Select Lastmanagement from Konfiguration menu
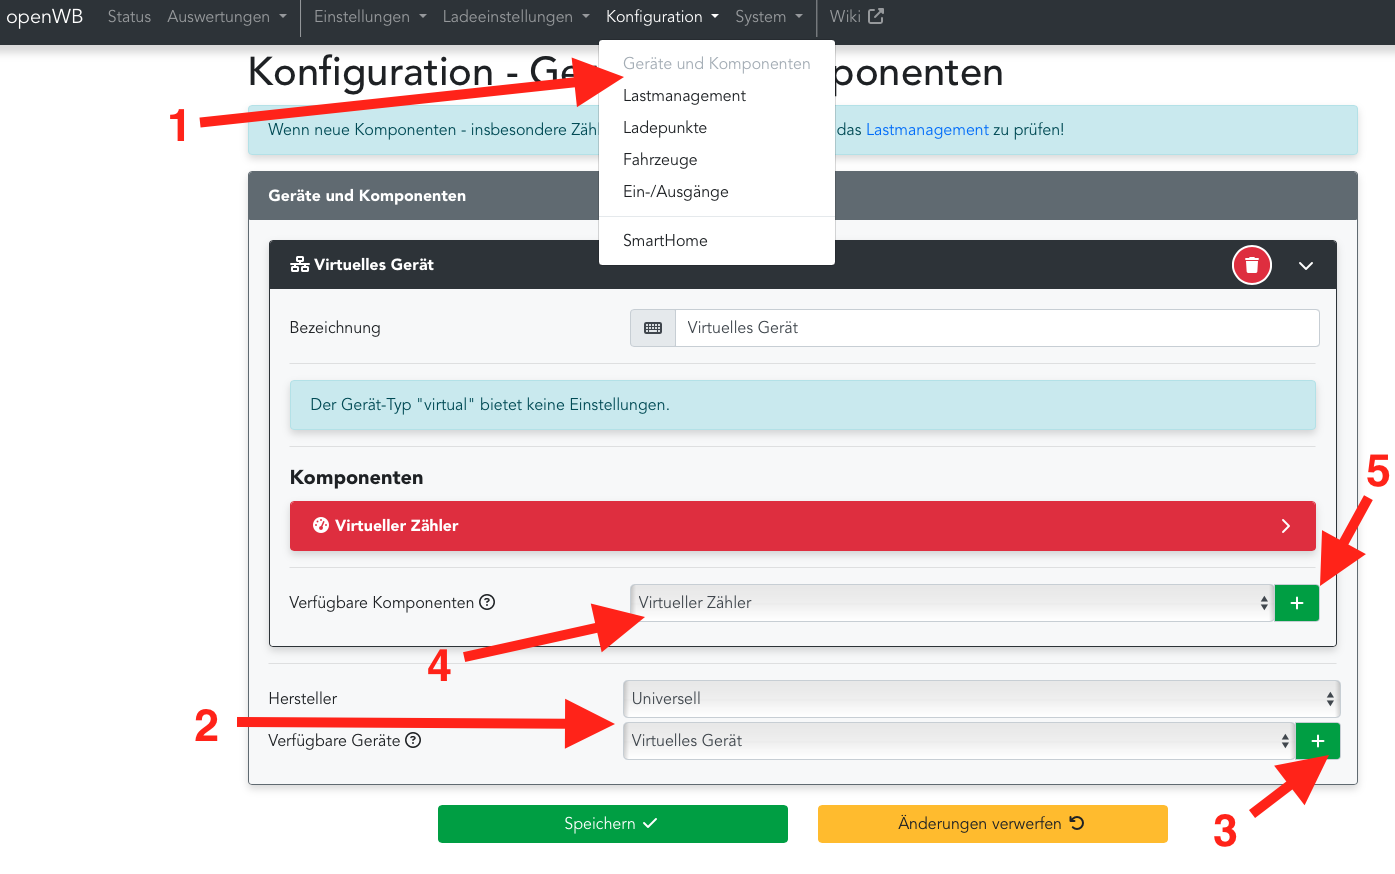 (684, 96)
